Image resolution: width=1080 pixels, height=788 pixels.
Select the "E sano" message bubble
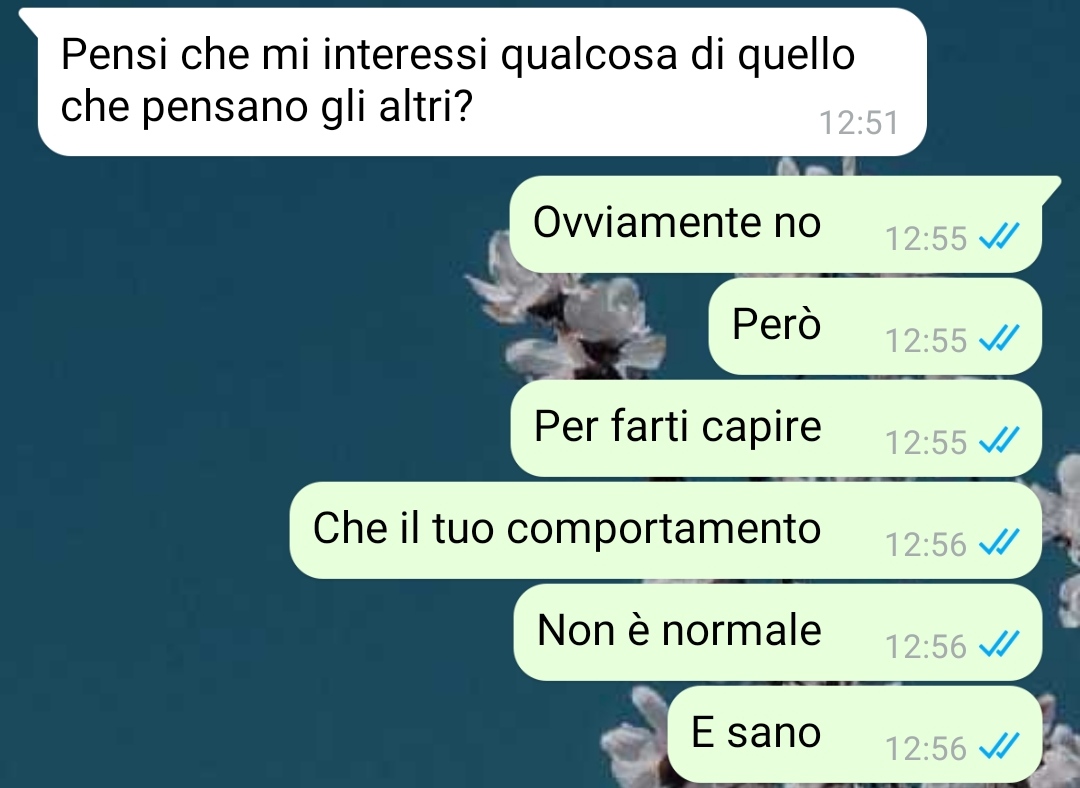tap(855, 734)
